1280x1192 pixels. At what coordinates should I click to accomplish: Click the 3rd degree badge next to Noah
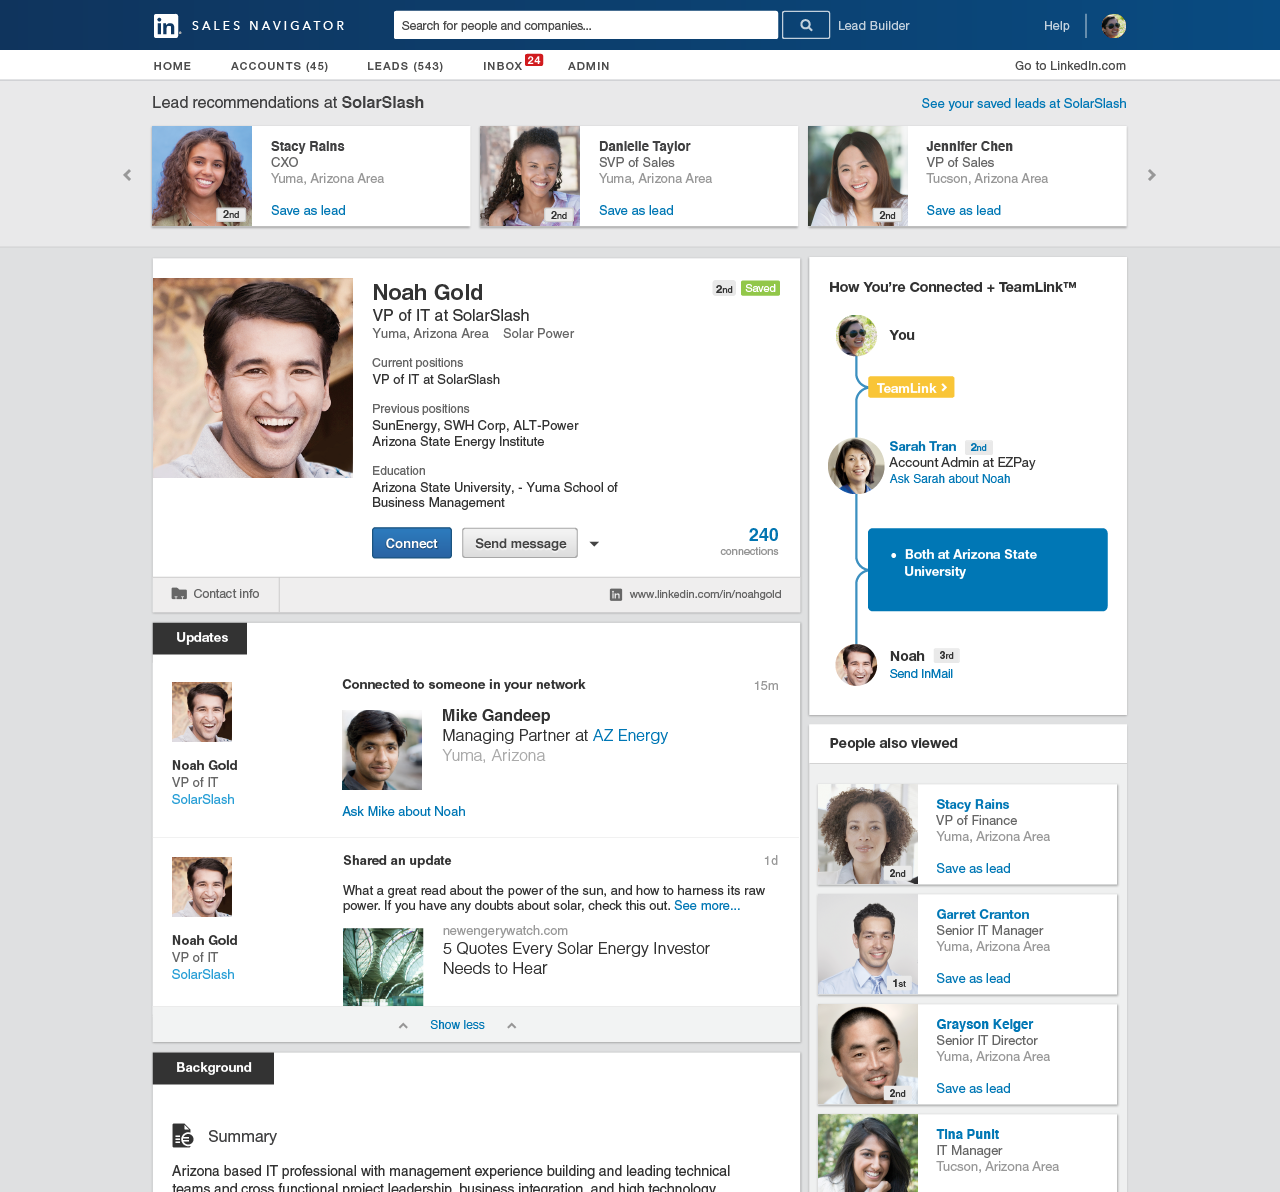[x=946, y=656]
